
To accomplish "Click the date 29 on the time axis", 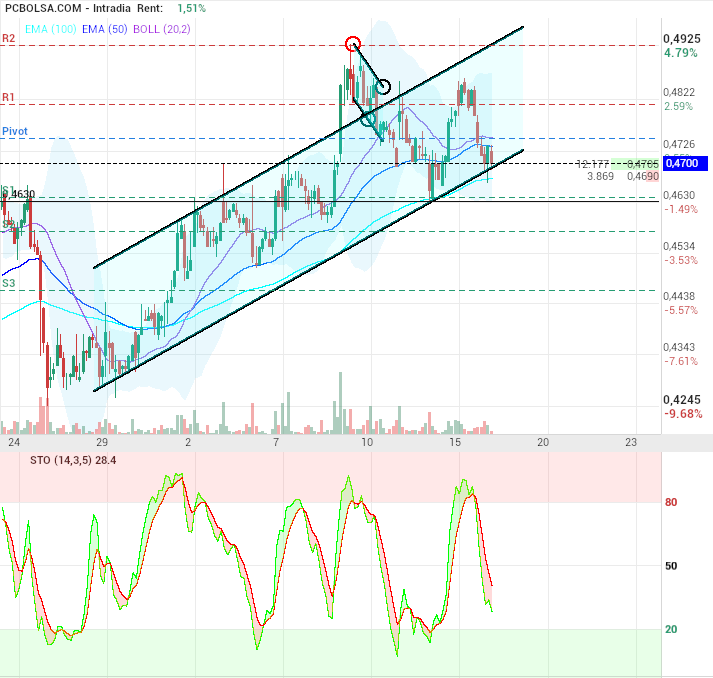I will point(101,441).
